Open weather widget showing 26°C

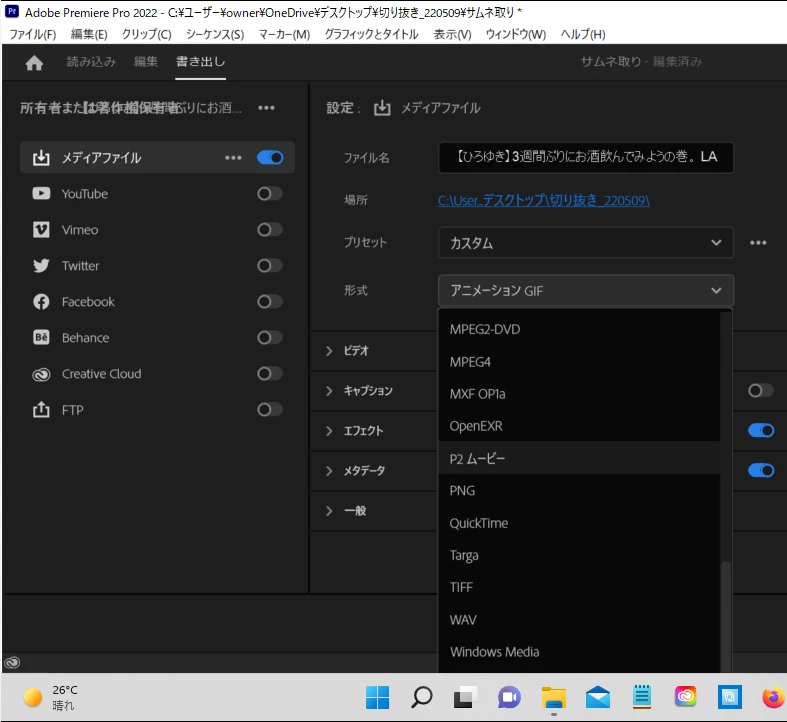[x=50, y=697]
